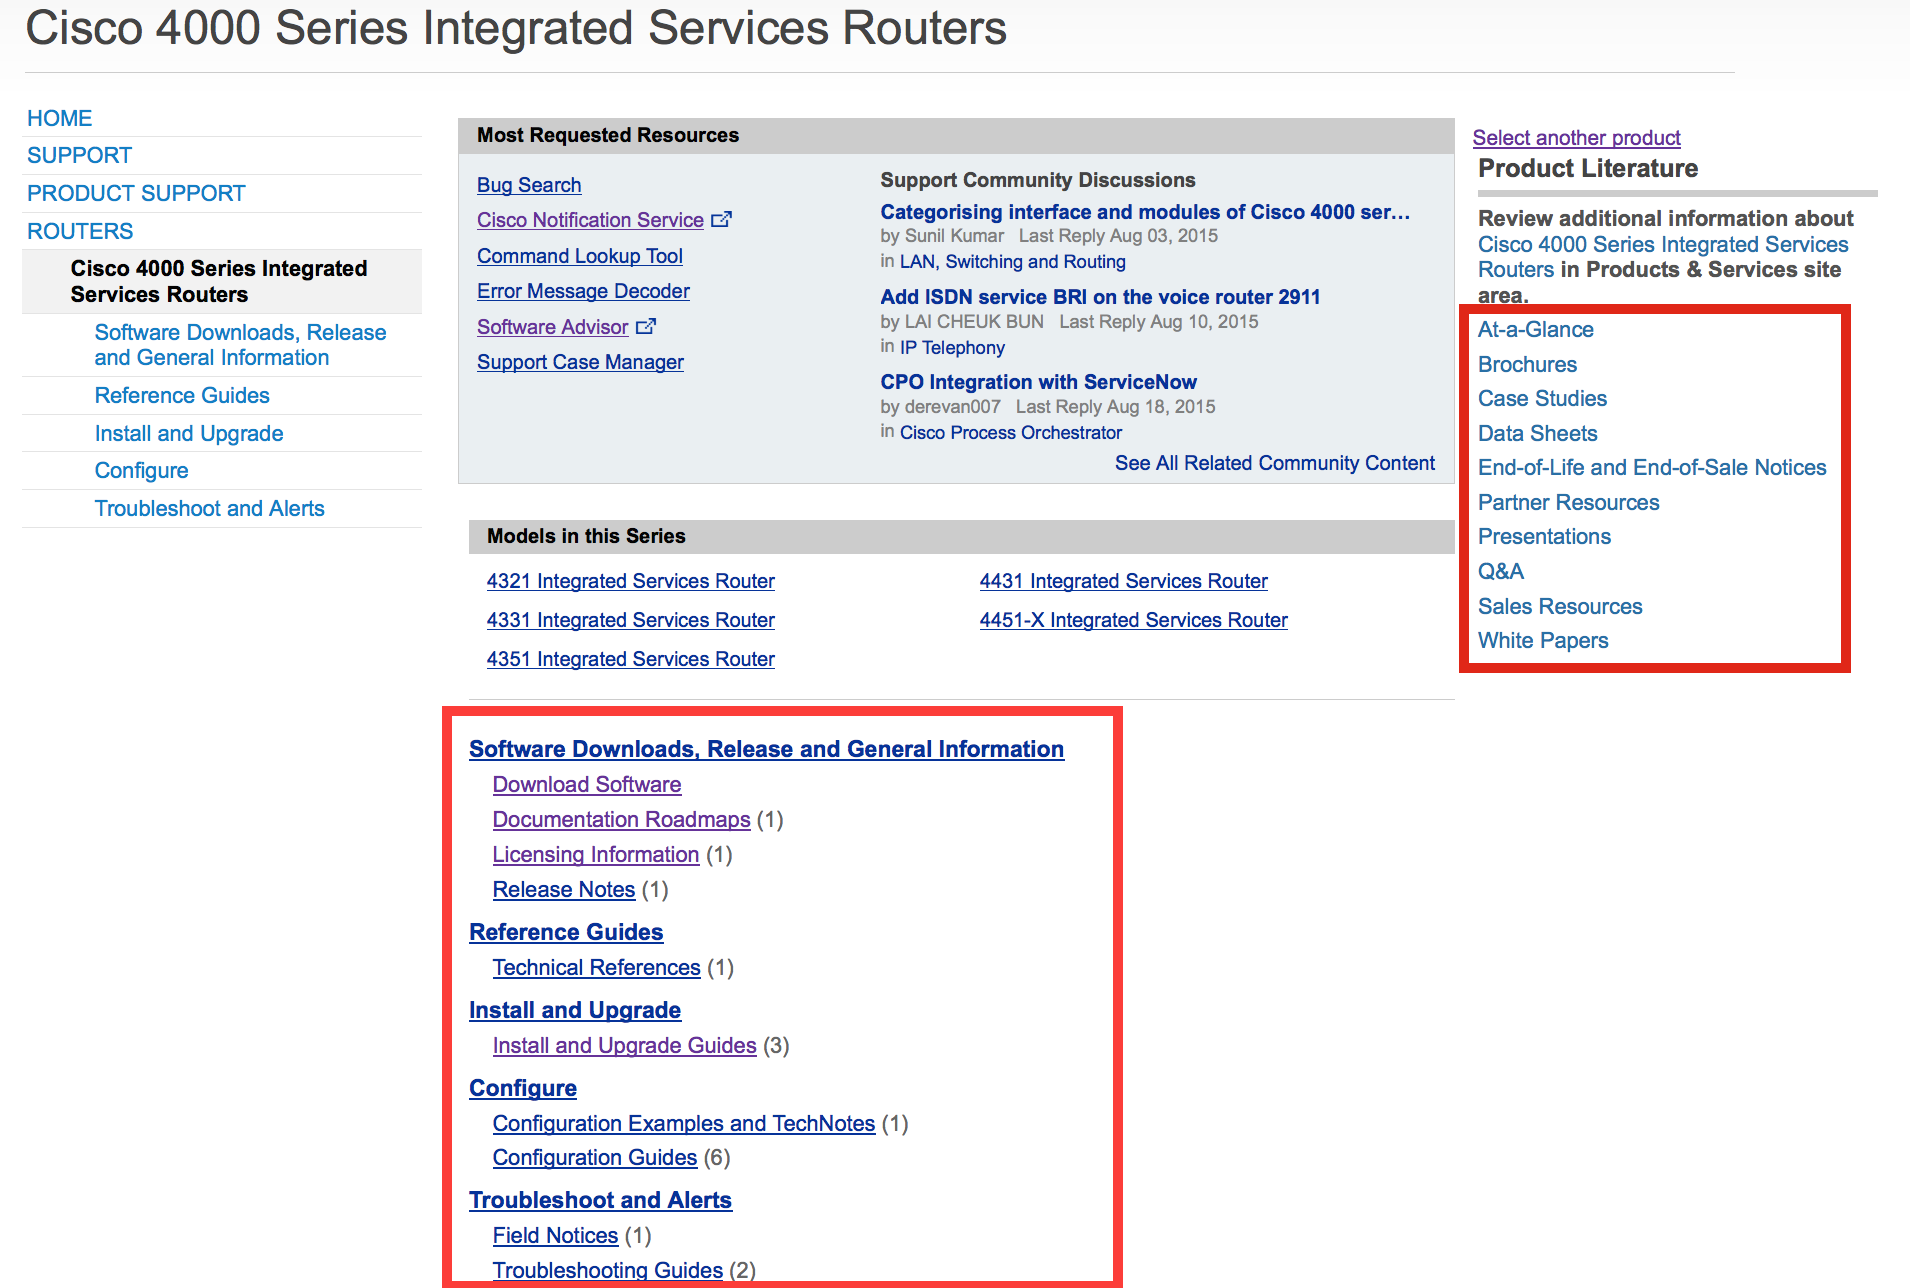Open Cisco 4000 Series link in Product Literature
The width and height of the screenshot is (1910, 1288).
tap(1663, 257)
